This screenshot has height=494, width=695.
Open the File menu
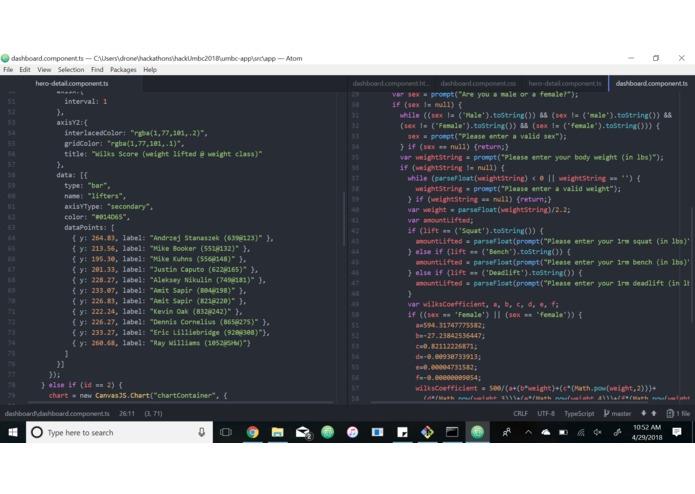tap(8, 70)
